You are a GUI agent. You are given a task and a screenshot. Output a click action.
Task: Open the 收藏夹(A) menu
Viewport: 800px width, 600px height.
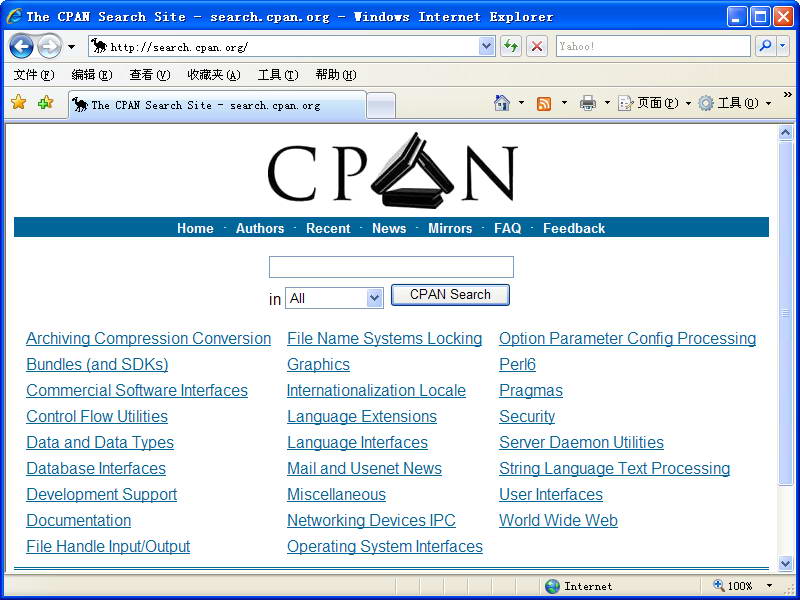click(x=214, y=75)
